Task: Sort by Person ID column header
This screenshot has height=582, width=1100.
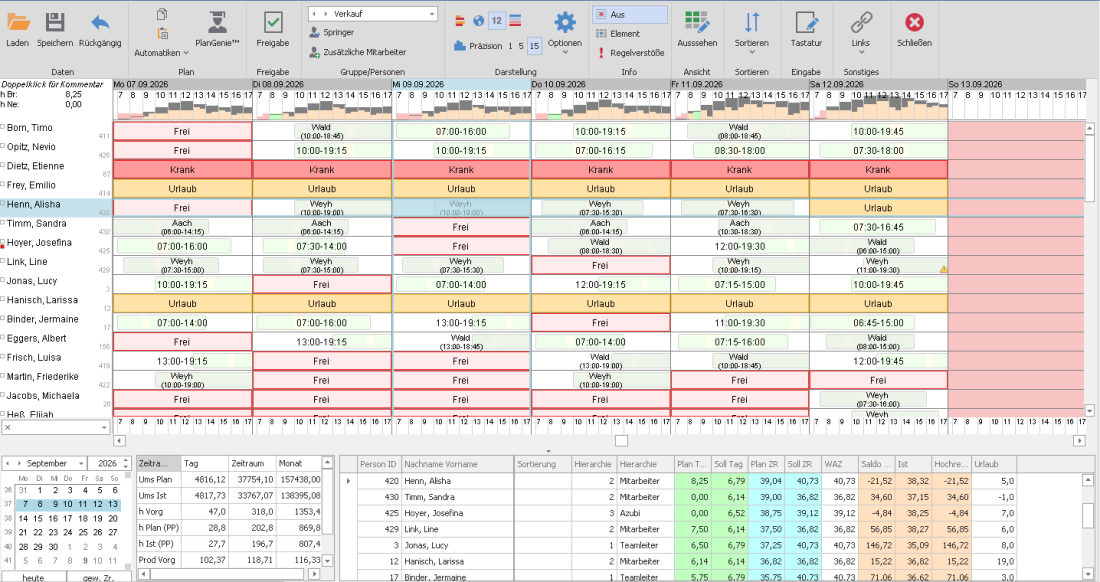Action: tap(378, 464)
